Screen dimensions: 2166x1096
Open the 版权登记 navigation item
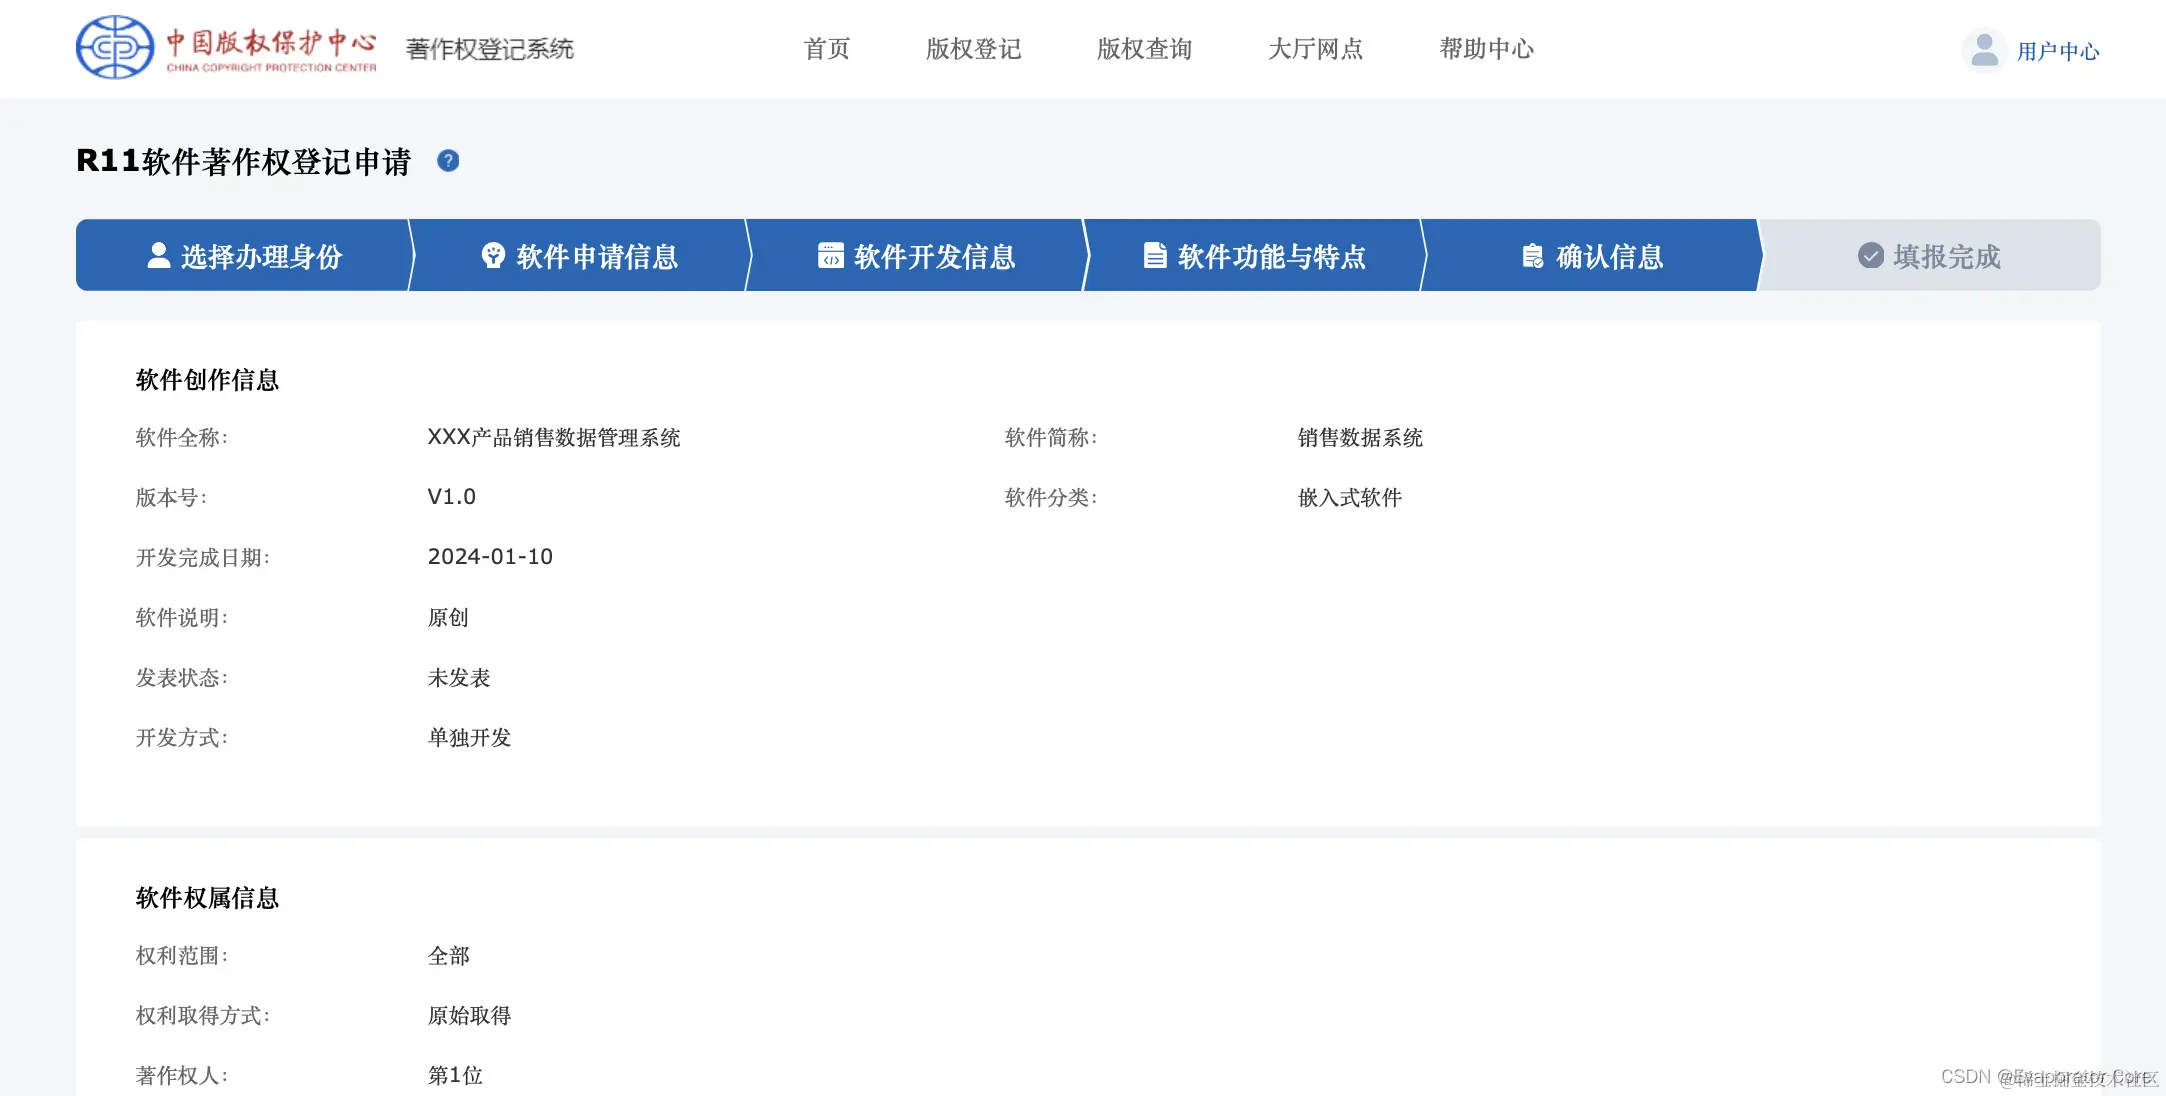[973, 49]
